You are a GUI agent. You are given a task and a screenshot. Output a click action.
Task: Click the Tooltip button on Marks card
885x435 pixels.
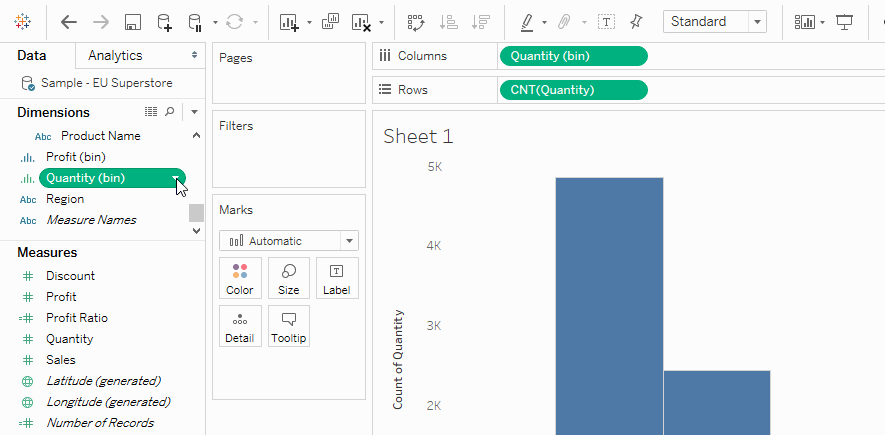[288, 326]
